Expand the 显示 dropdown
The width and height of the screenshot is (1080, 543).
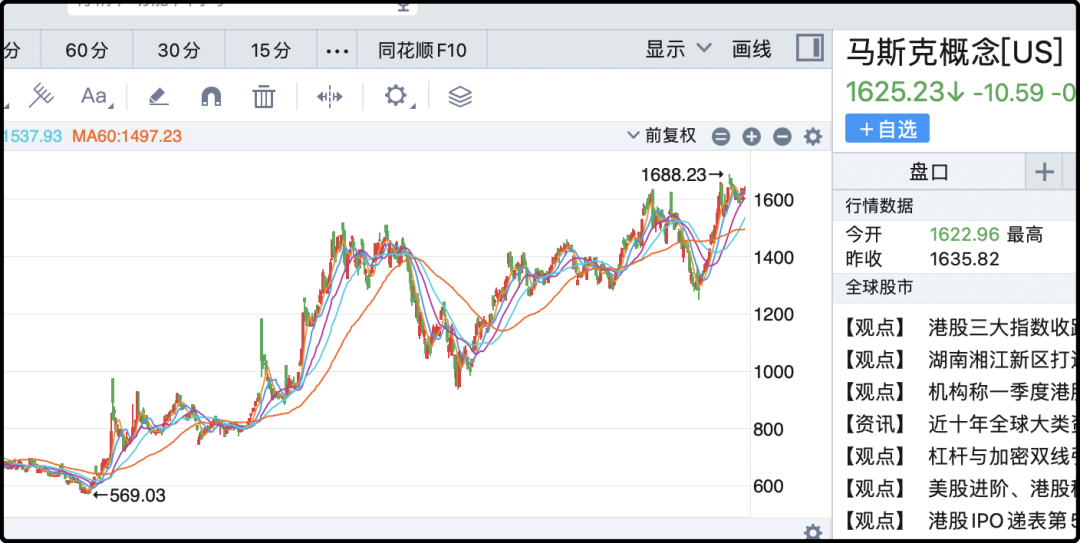678,50
